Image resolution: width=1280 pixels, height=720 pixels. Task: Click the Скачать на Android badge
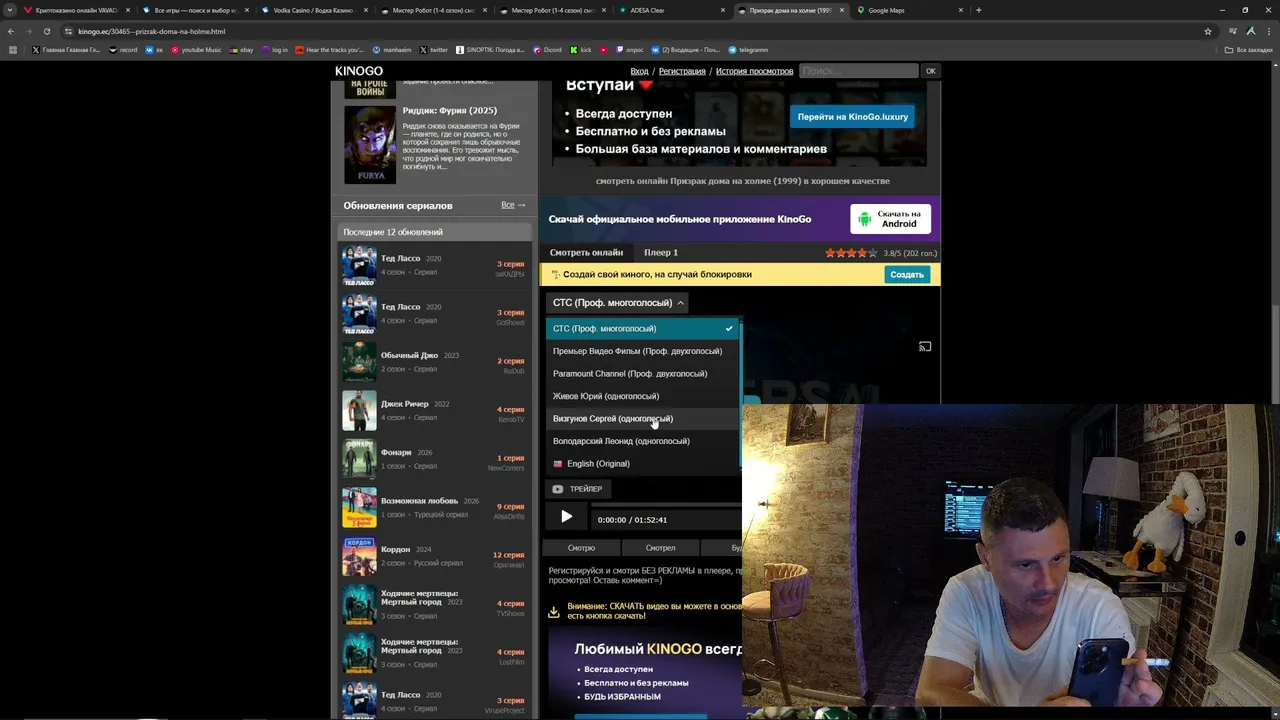(890, 219)
